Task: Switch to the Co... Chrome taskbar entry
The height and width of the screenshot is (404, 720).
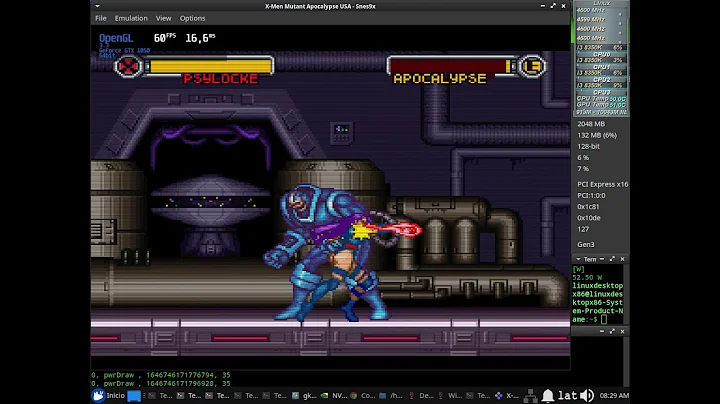Action: [x=363, y=395]
